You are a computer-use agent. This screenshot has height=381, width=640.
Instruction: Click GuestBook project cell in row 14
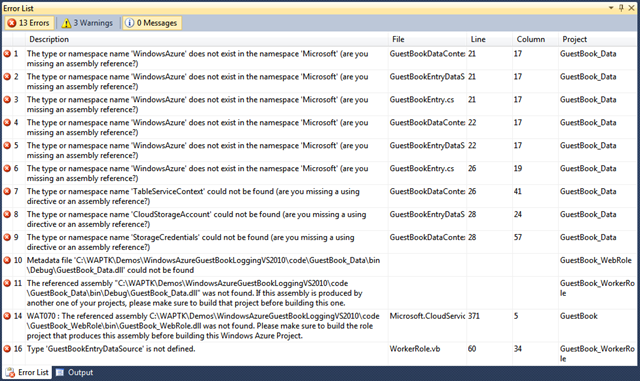tap(578, 316)
